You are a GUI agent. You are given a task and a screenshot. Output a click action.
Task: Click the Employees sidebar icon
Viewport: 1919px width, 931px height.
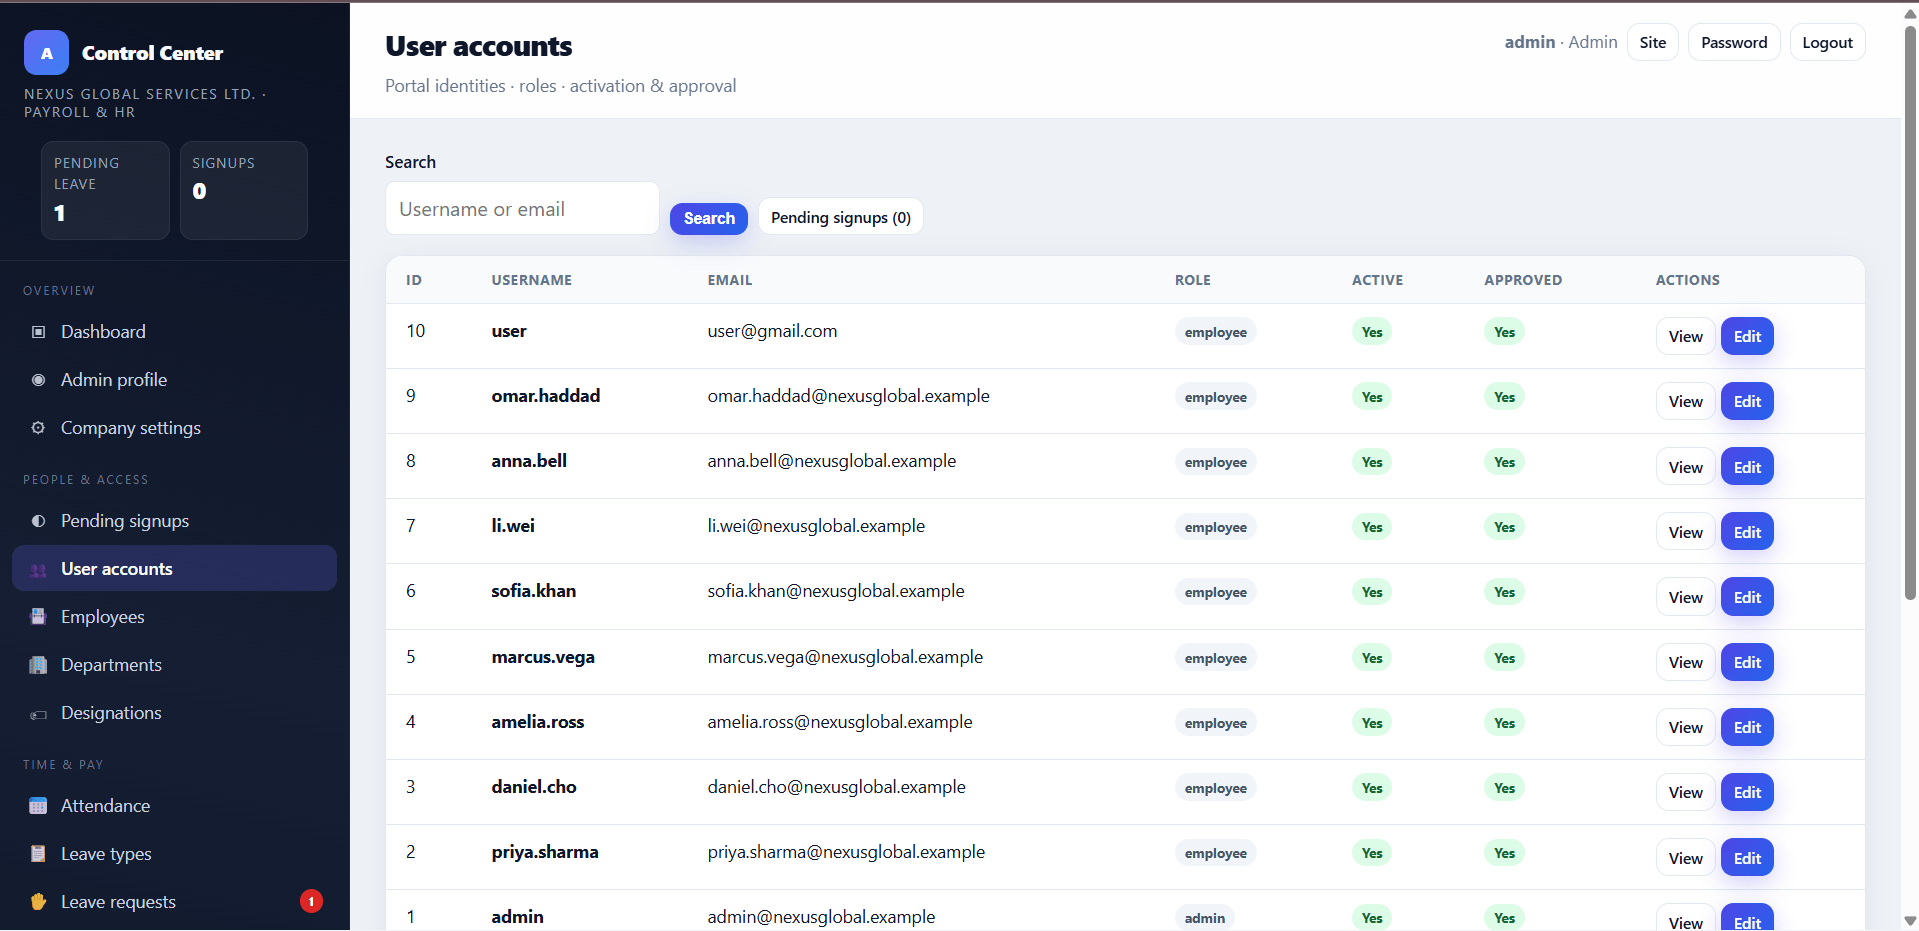point(38,617)
